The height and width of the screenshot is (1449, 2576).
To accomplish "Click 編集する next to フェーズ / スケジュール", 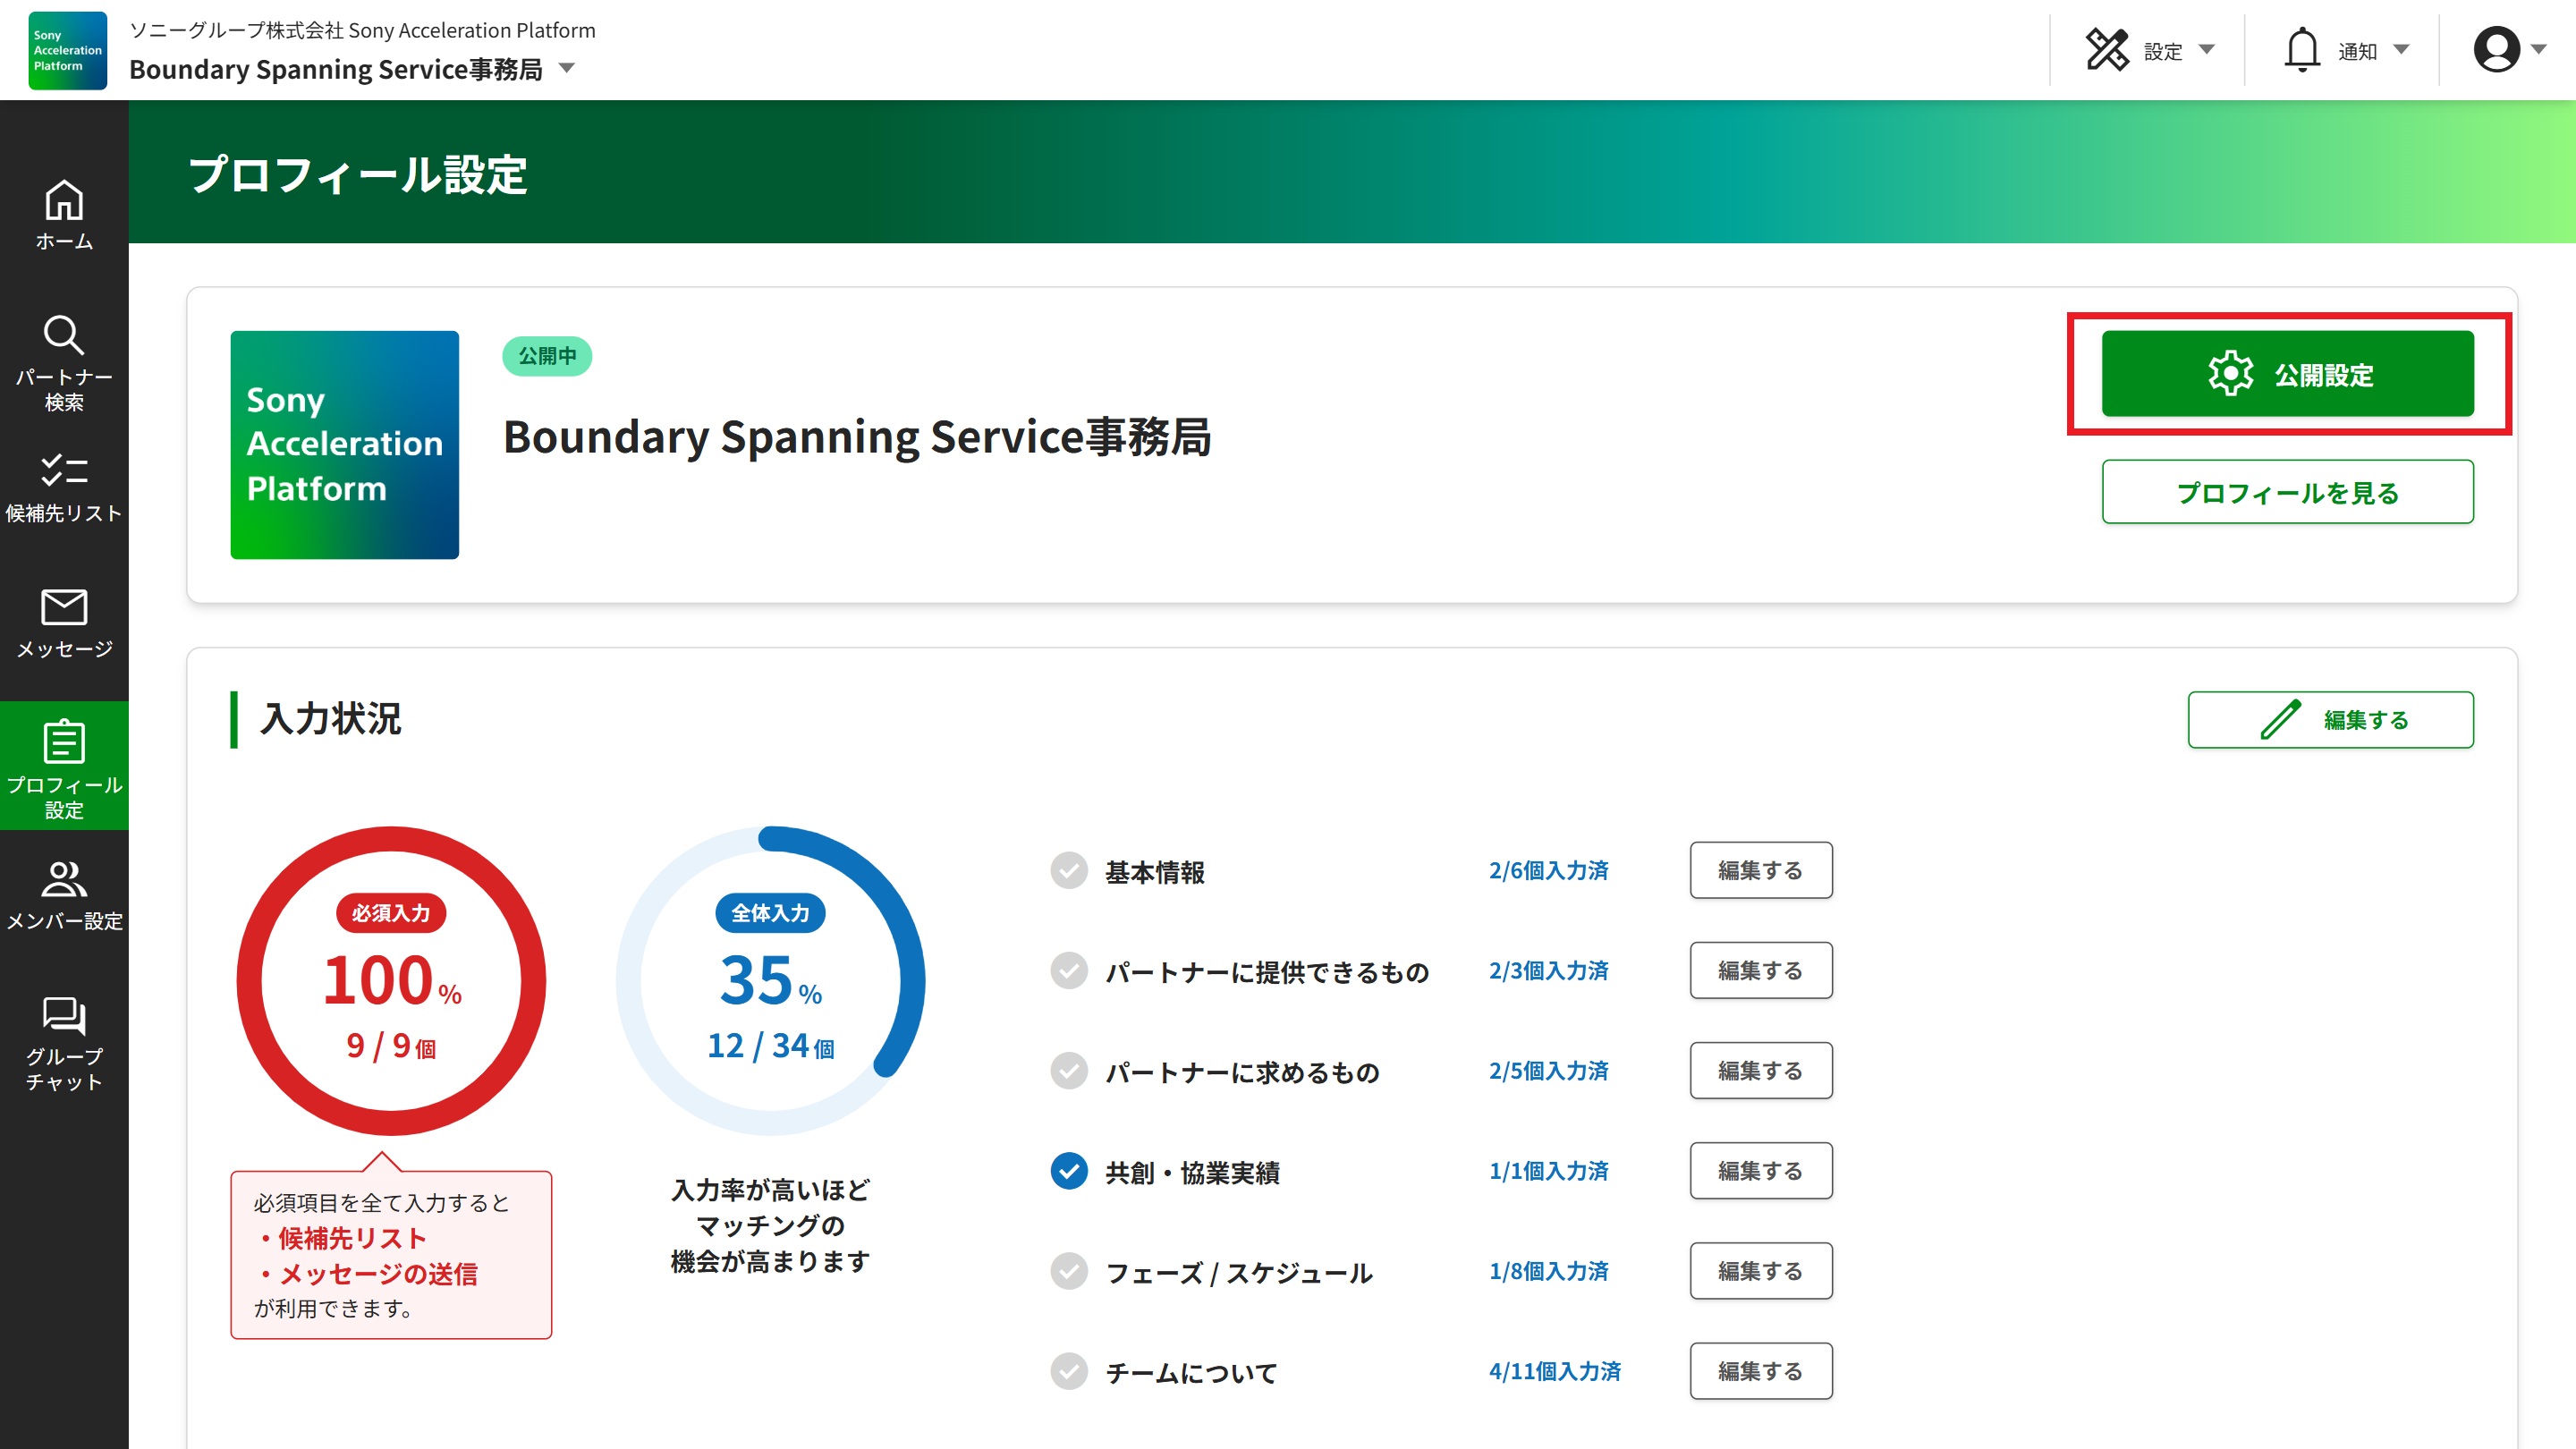I will (1760, 1271).
